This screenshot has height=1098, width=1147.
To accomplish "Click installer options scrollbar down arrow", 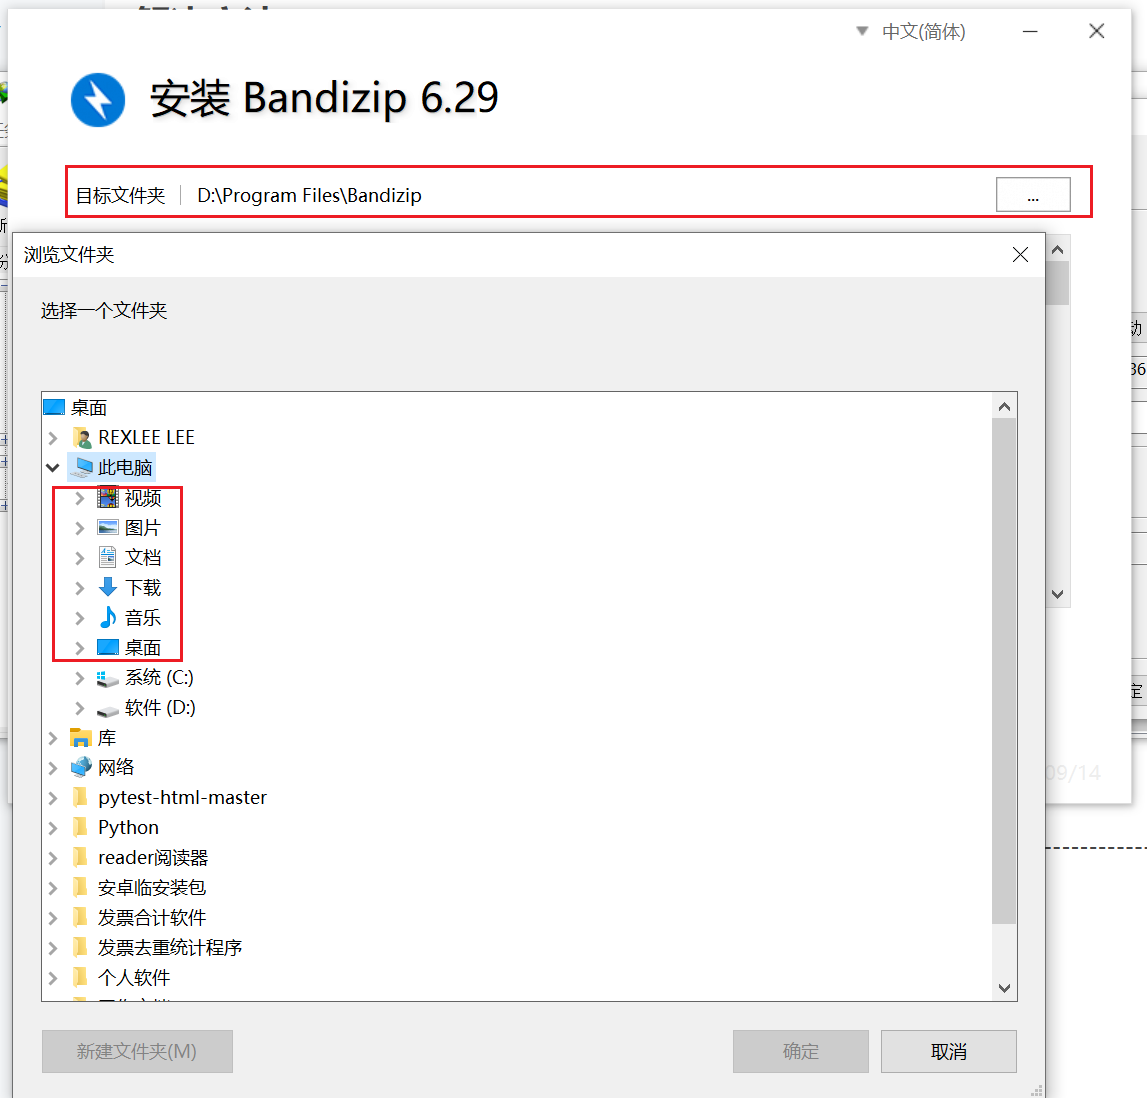I will click(1057, 594).
